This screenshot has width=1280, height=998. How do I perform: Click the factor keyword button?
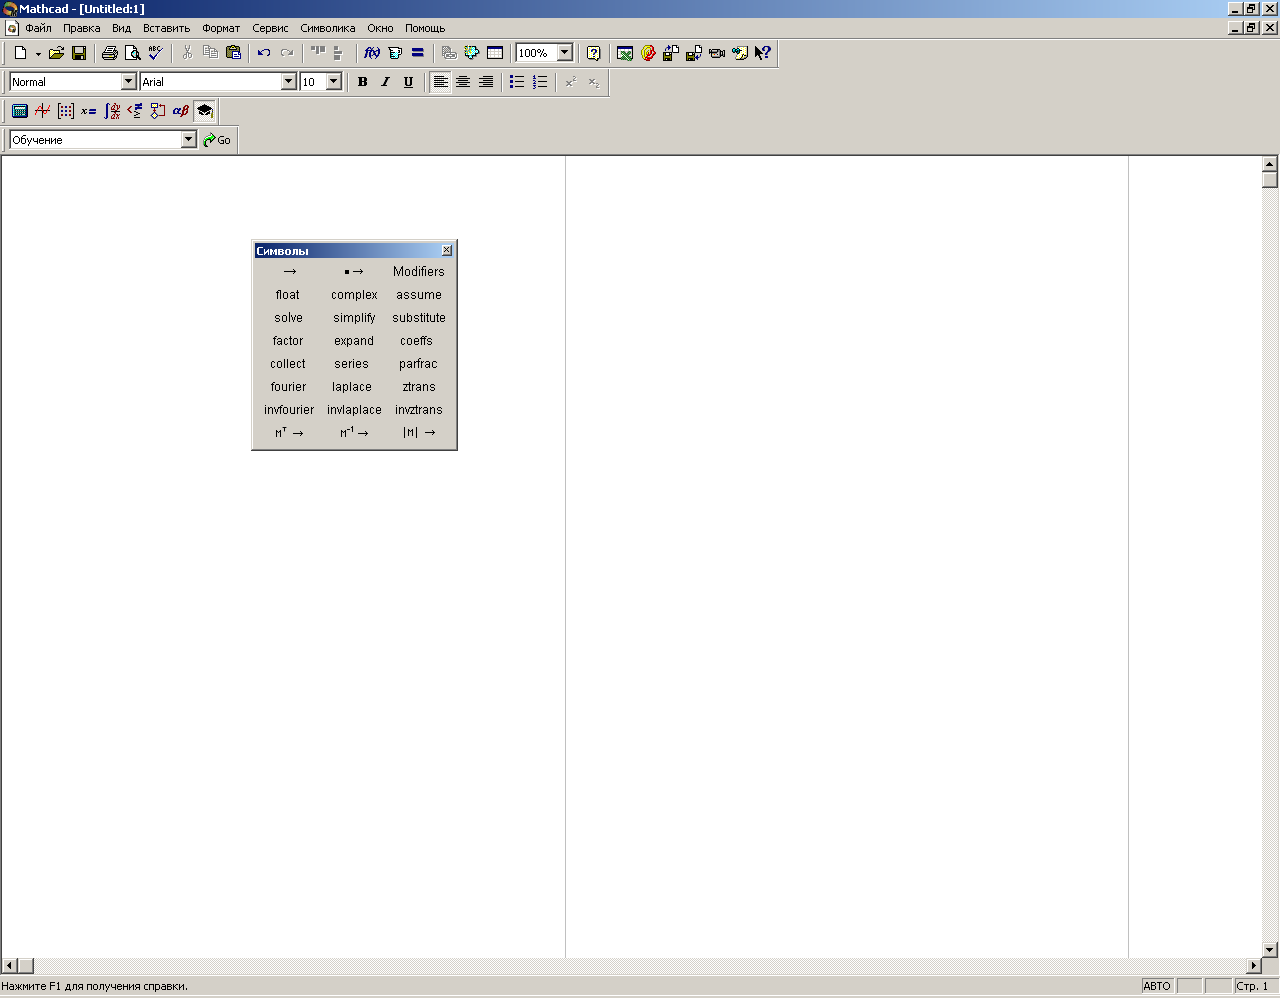pos(288,341)
